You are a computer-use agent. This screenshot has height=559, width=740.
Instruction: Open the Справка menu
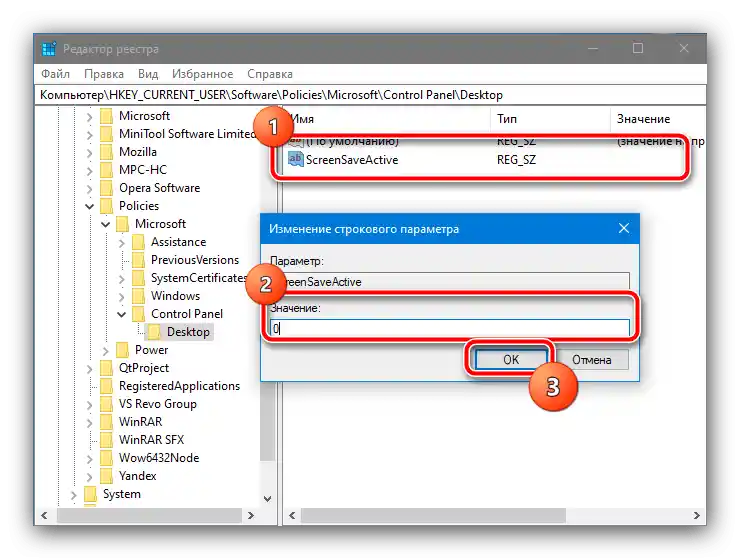pos(270,74)
